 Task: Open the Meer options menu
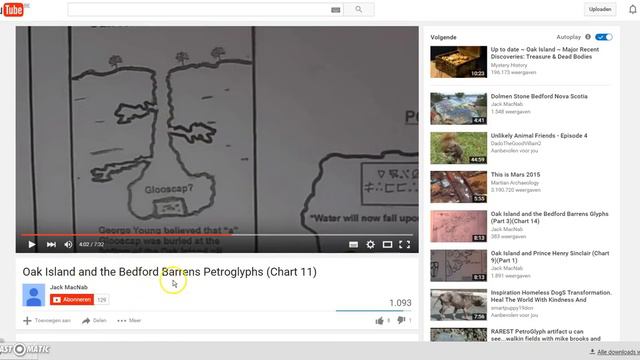(129, 320)
